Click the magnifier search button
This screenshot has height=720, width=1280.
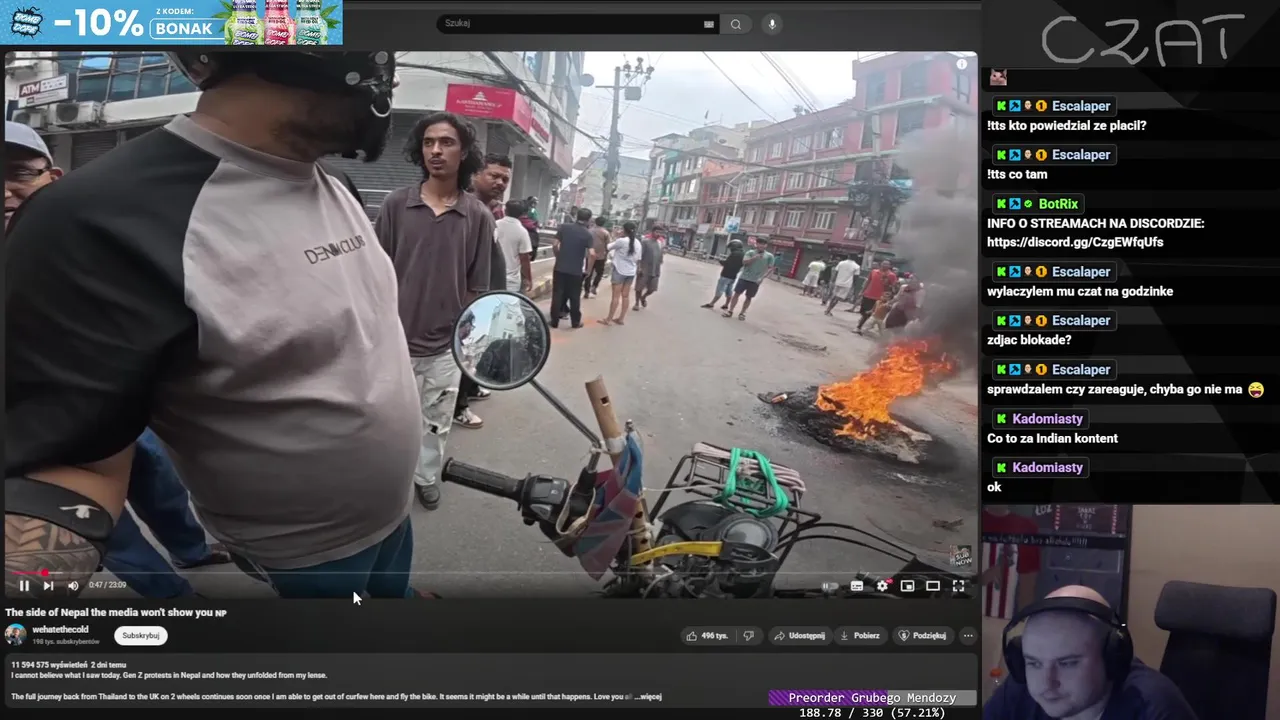click(x=736, y=24)
